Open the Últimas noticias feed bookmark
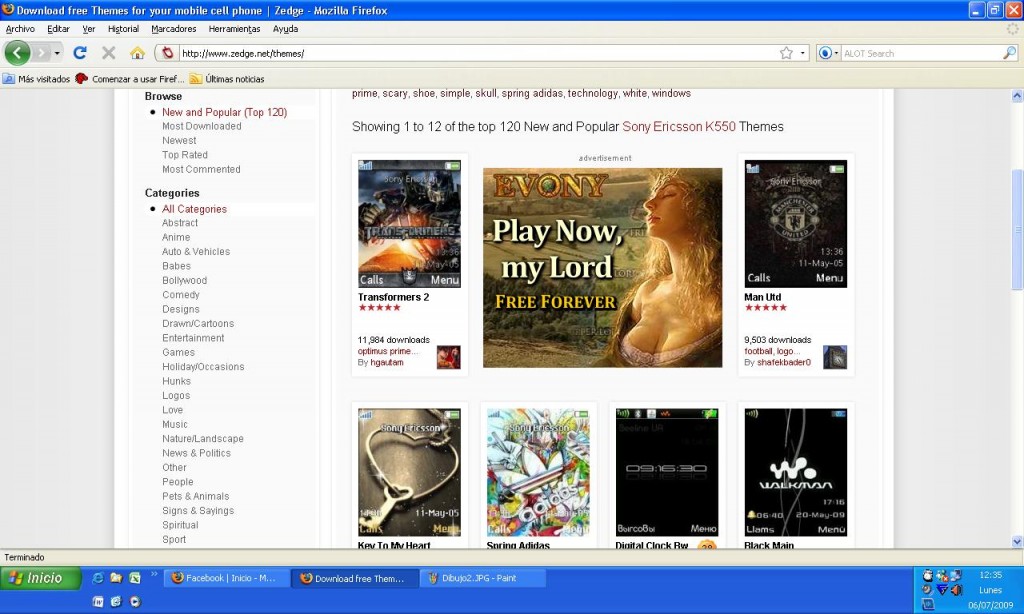1024x614 pixels. pyautogui.click(x=227, y=79)
